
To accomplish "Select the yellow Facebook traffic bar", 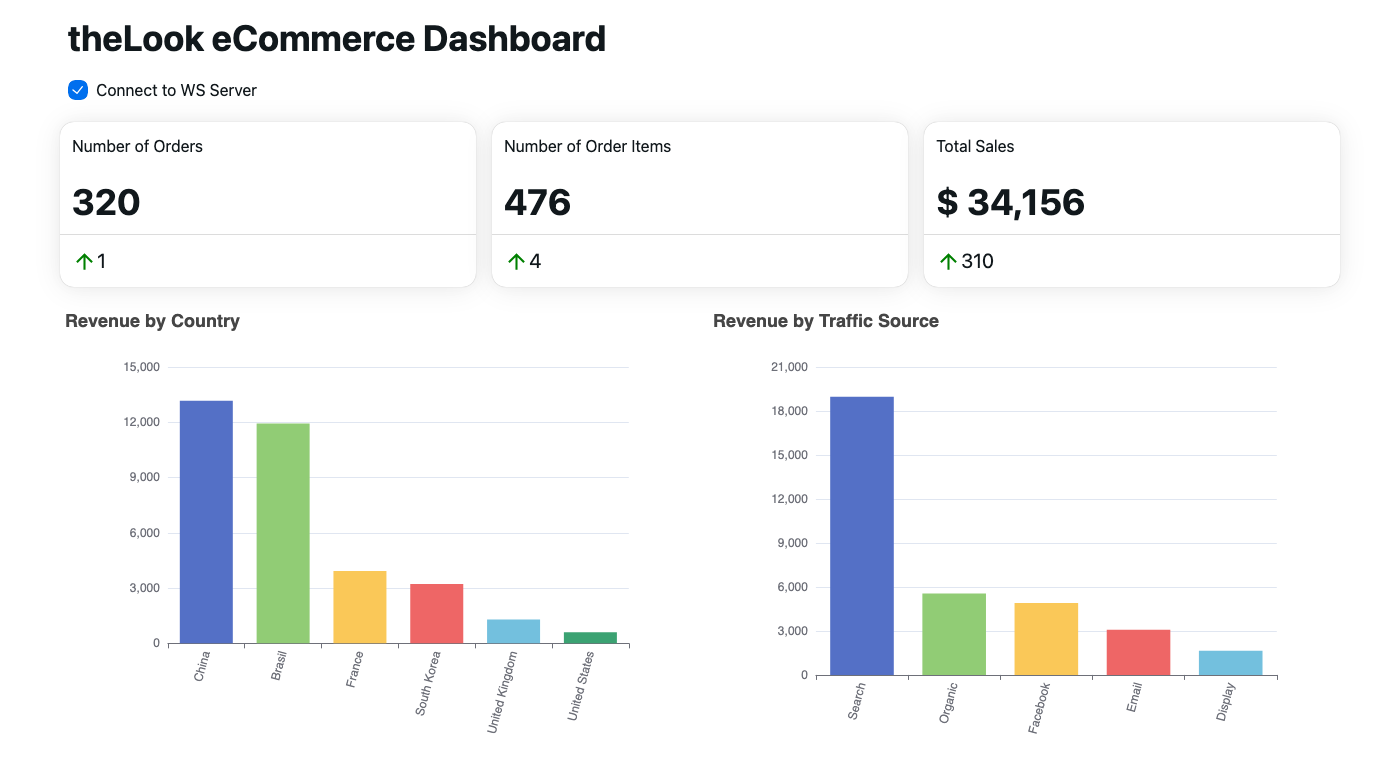I will click(x=1046, y=639).
